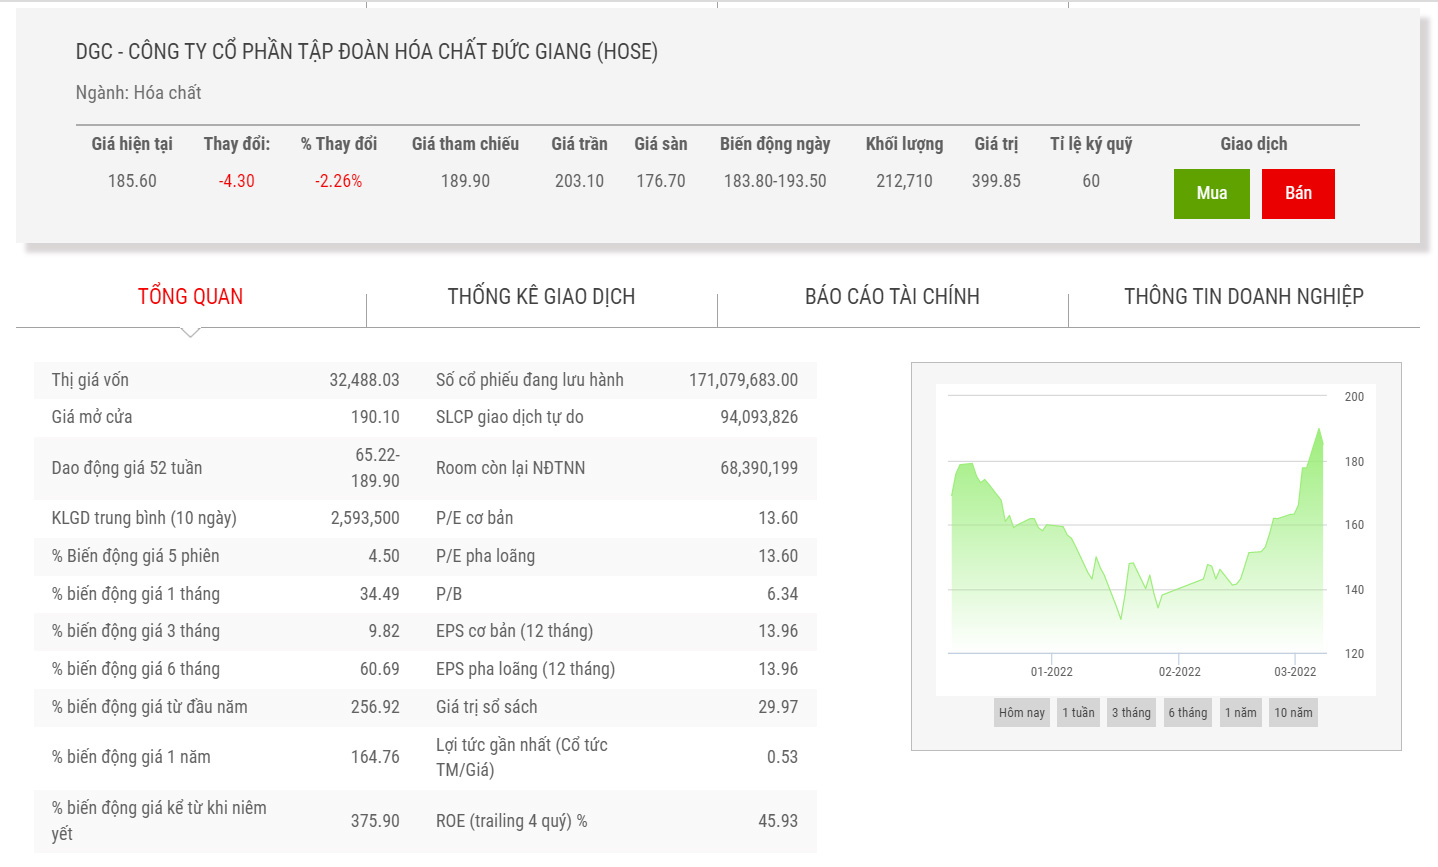This screenshot has height=867, width=1438.
Task: Click the red Bán sell button
Action: pyautogui.click(x=1297, y=193)
